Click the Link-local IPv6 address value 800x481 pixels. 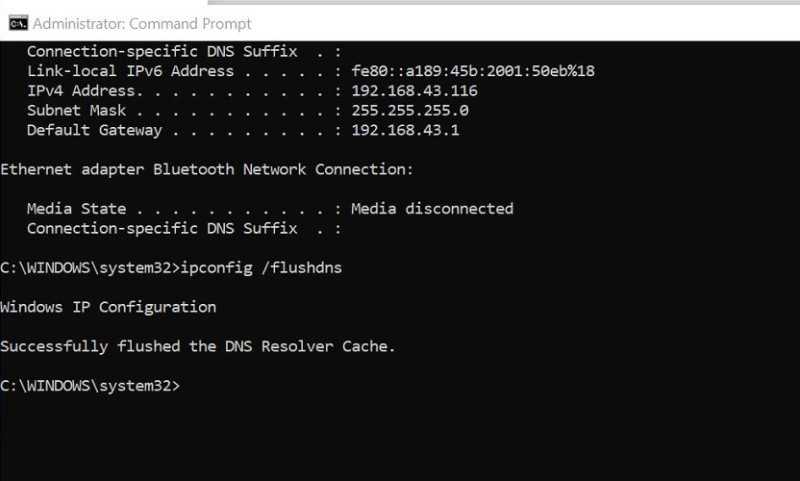coord(473,71)
